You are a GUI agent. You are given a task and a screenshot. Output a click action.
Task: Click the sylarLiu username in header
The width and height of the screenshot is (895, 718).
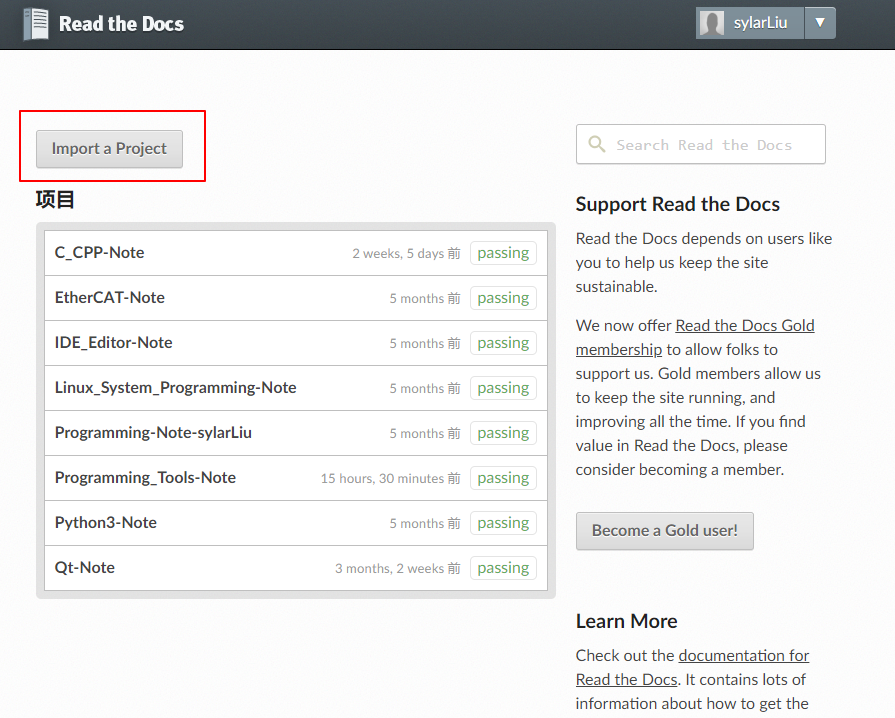pos(760,23)
